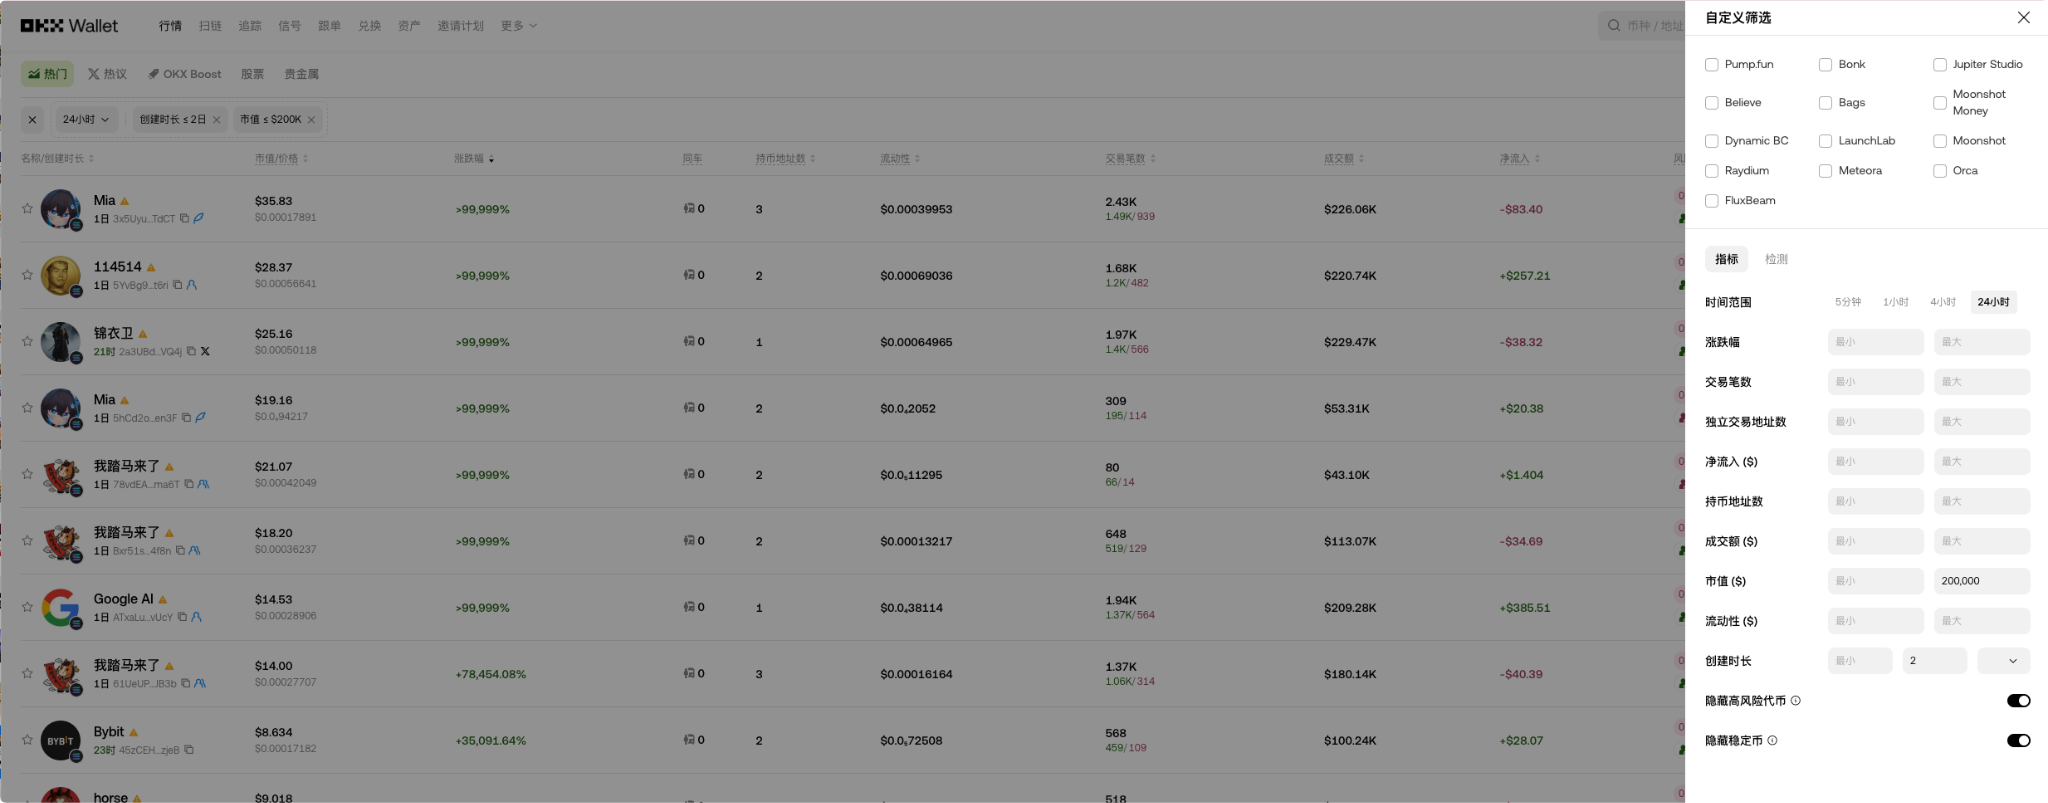Copy the 114514 token contract address
This screenshot has height=803, width=2048.
click(178, 285)
